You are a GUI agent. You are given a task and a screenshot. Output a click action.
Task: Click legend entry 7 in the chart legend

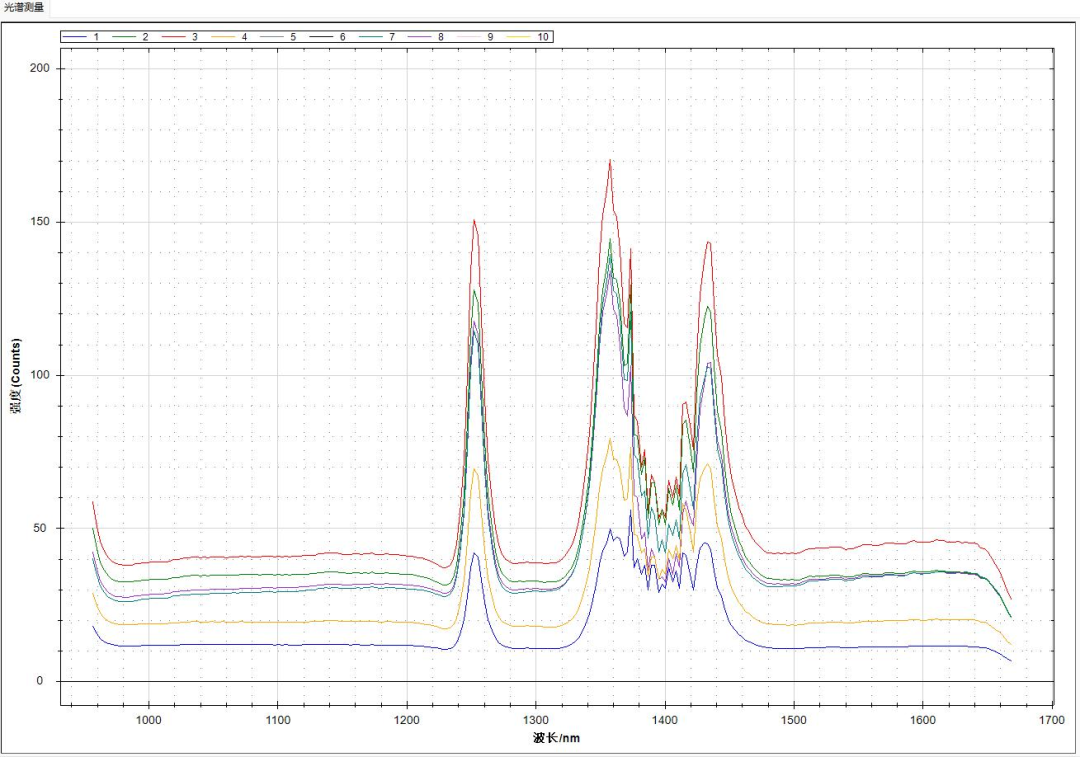(378, 37)
